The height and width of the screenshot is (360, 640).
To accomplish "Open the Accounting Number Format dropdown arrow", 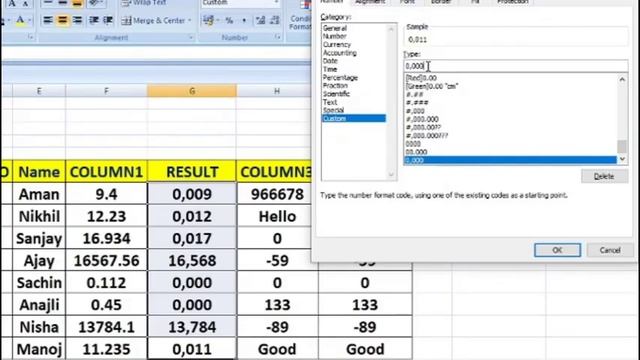I will point(218,20).
